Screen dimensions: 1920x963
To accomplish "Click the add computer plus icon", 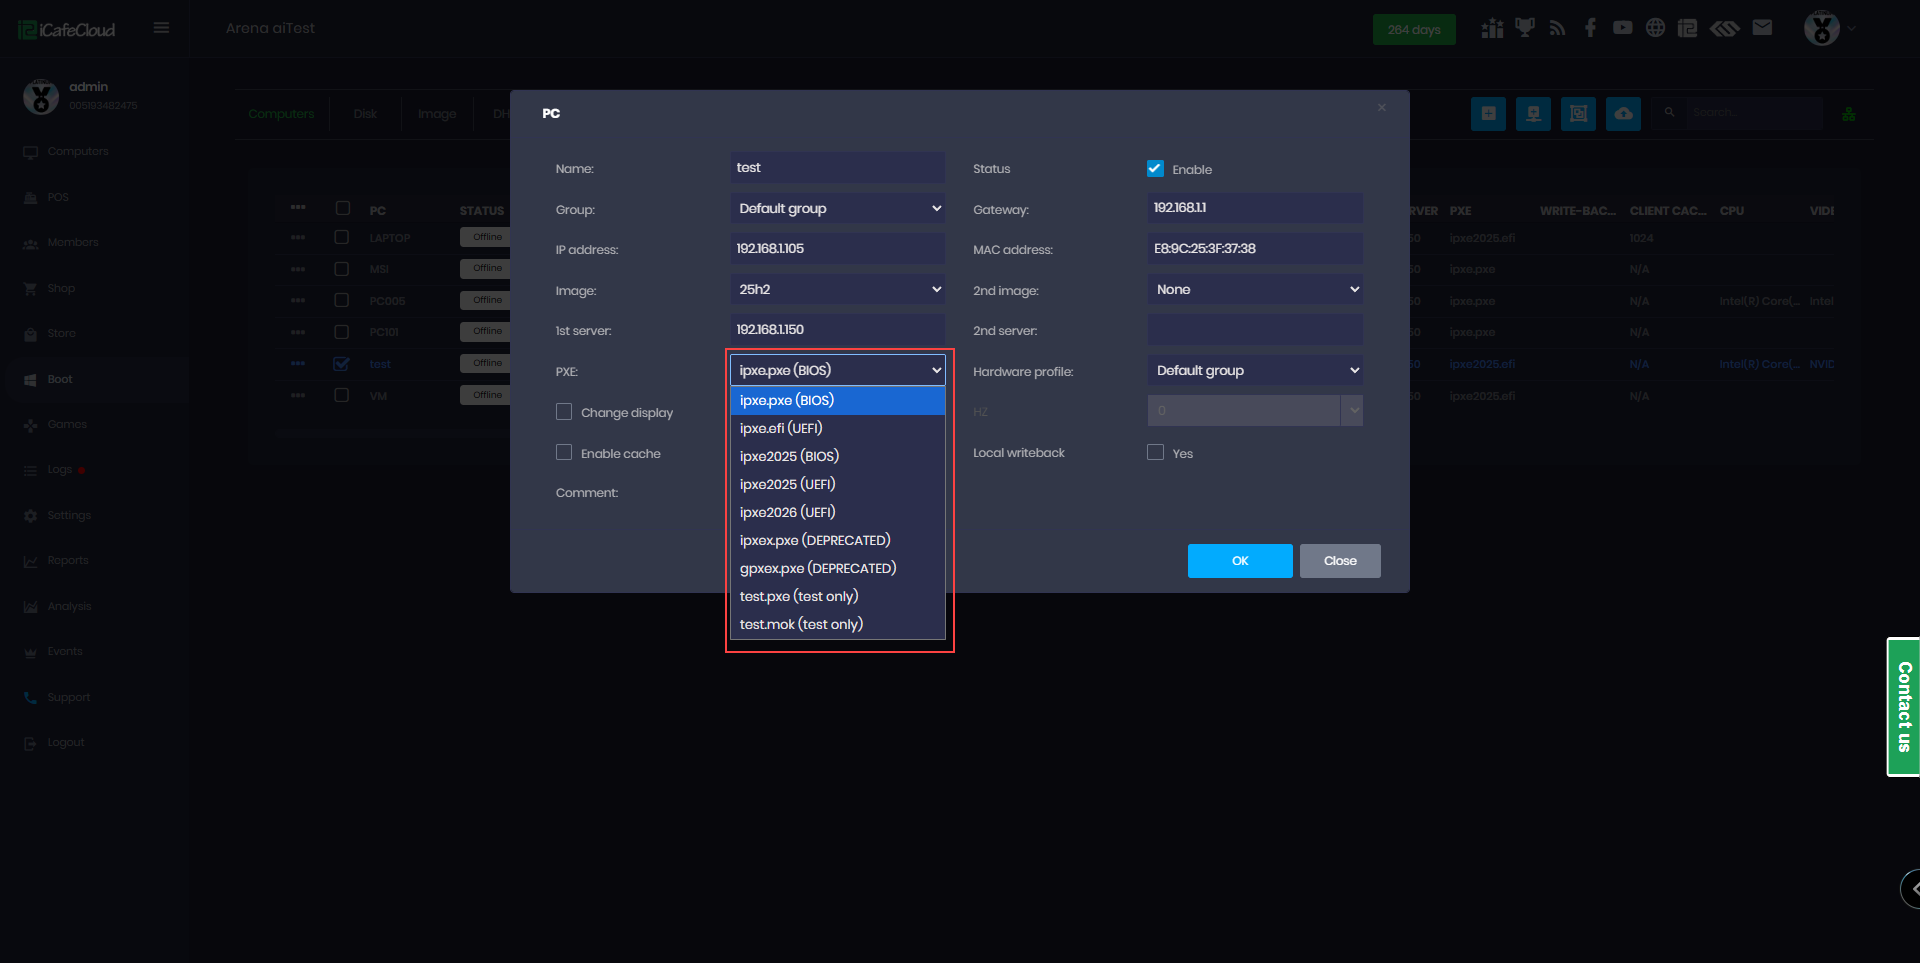I will tap(1488, 113).
